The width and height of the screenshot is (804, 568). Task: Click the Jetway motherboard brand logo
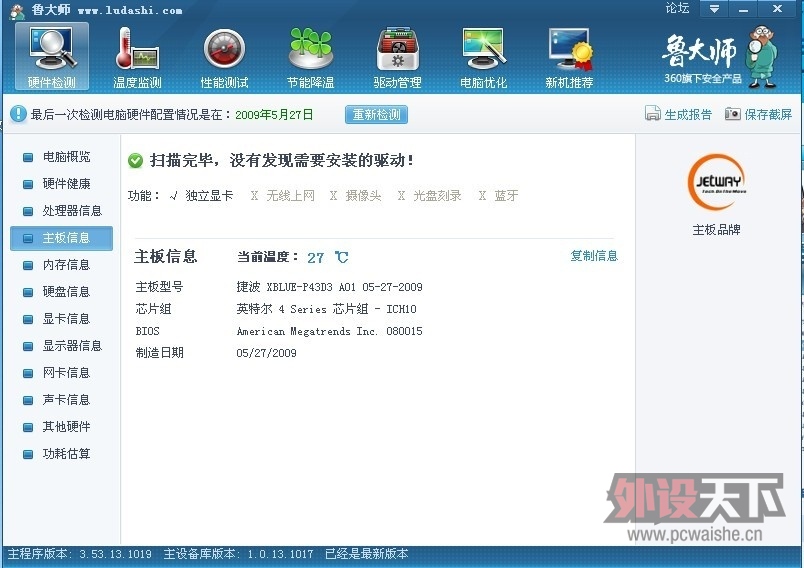(716, 182)
